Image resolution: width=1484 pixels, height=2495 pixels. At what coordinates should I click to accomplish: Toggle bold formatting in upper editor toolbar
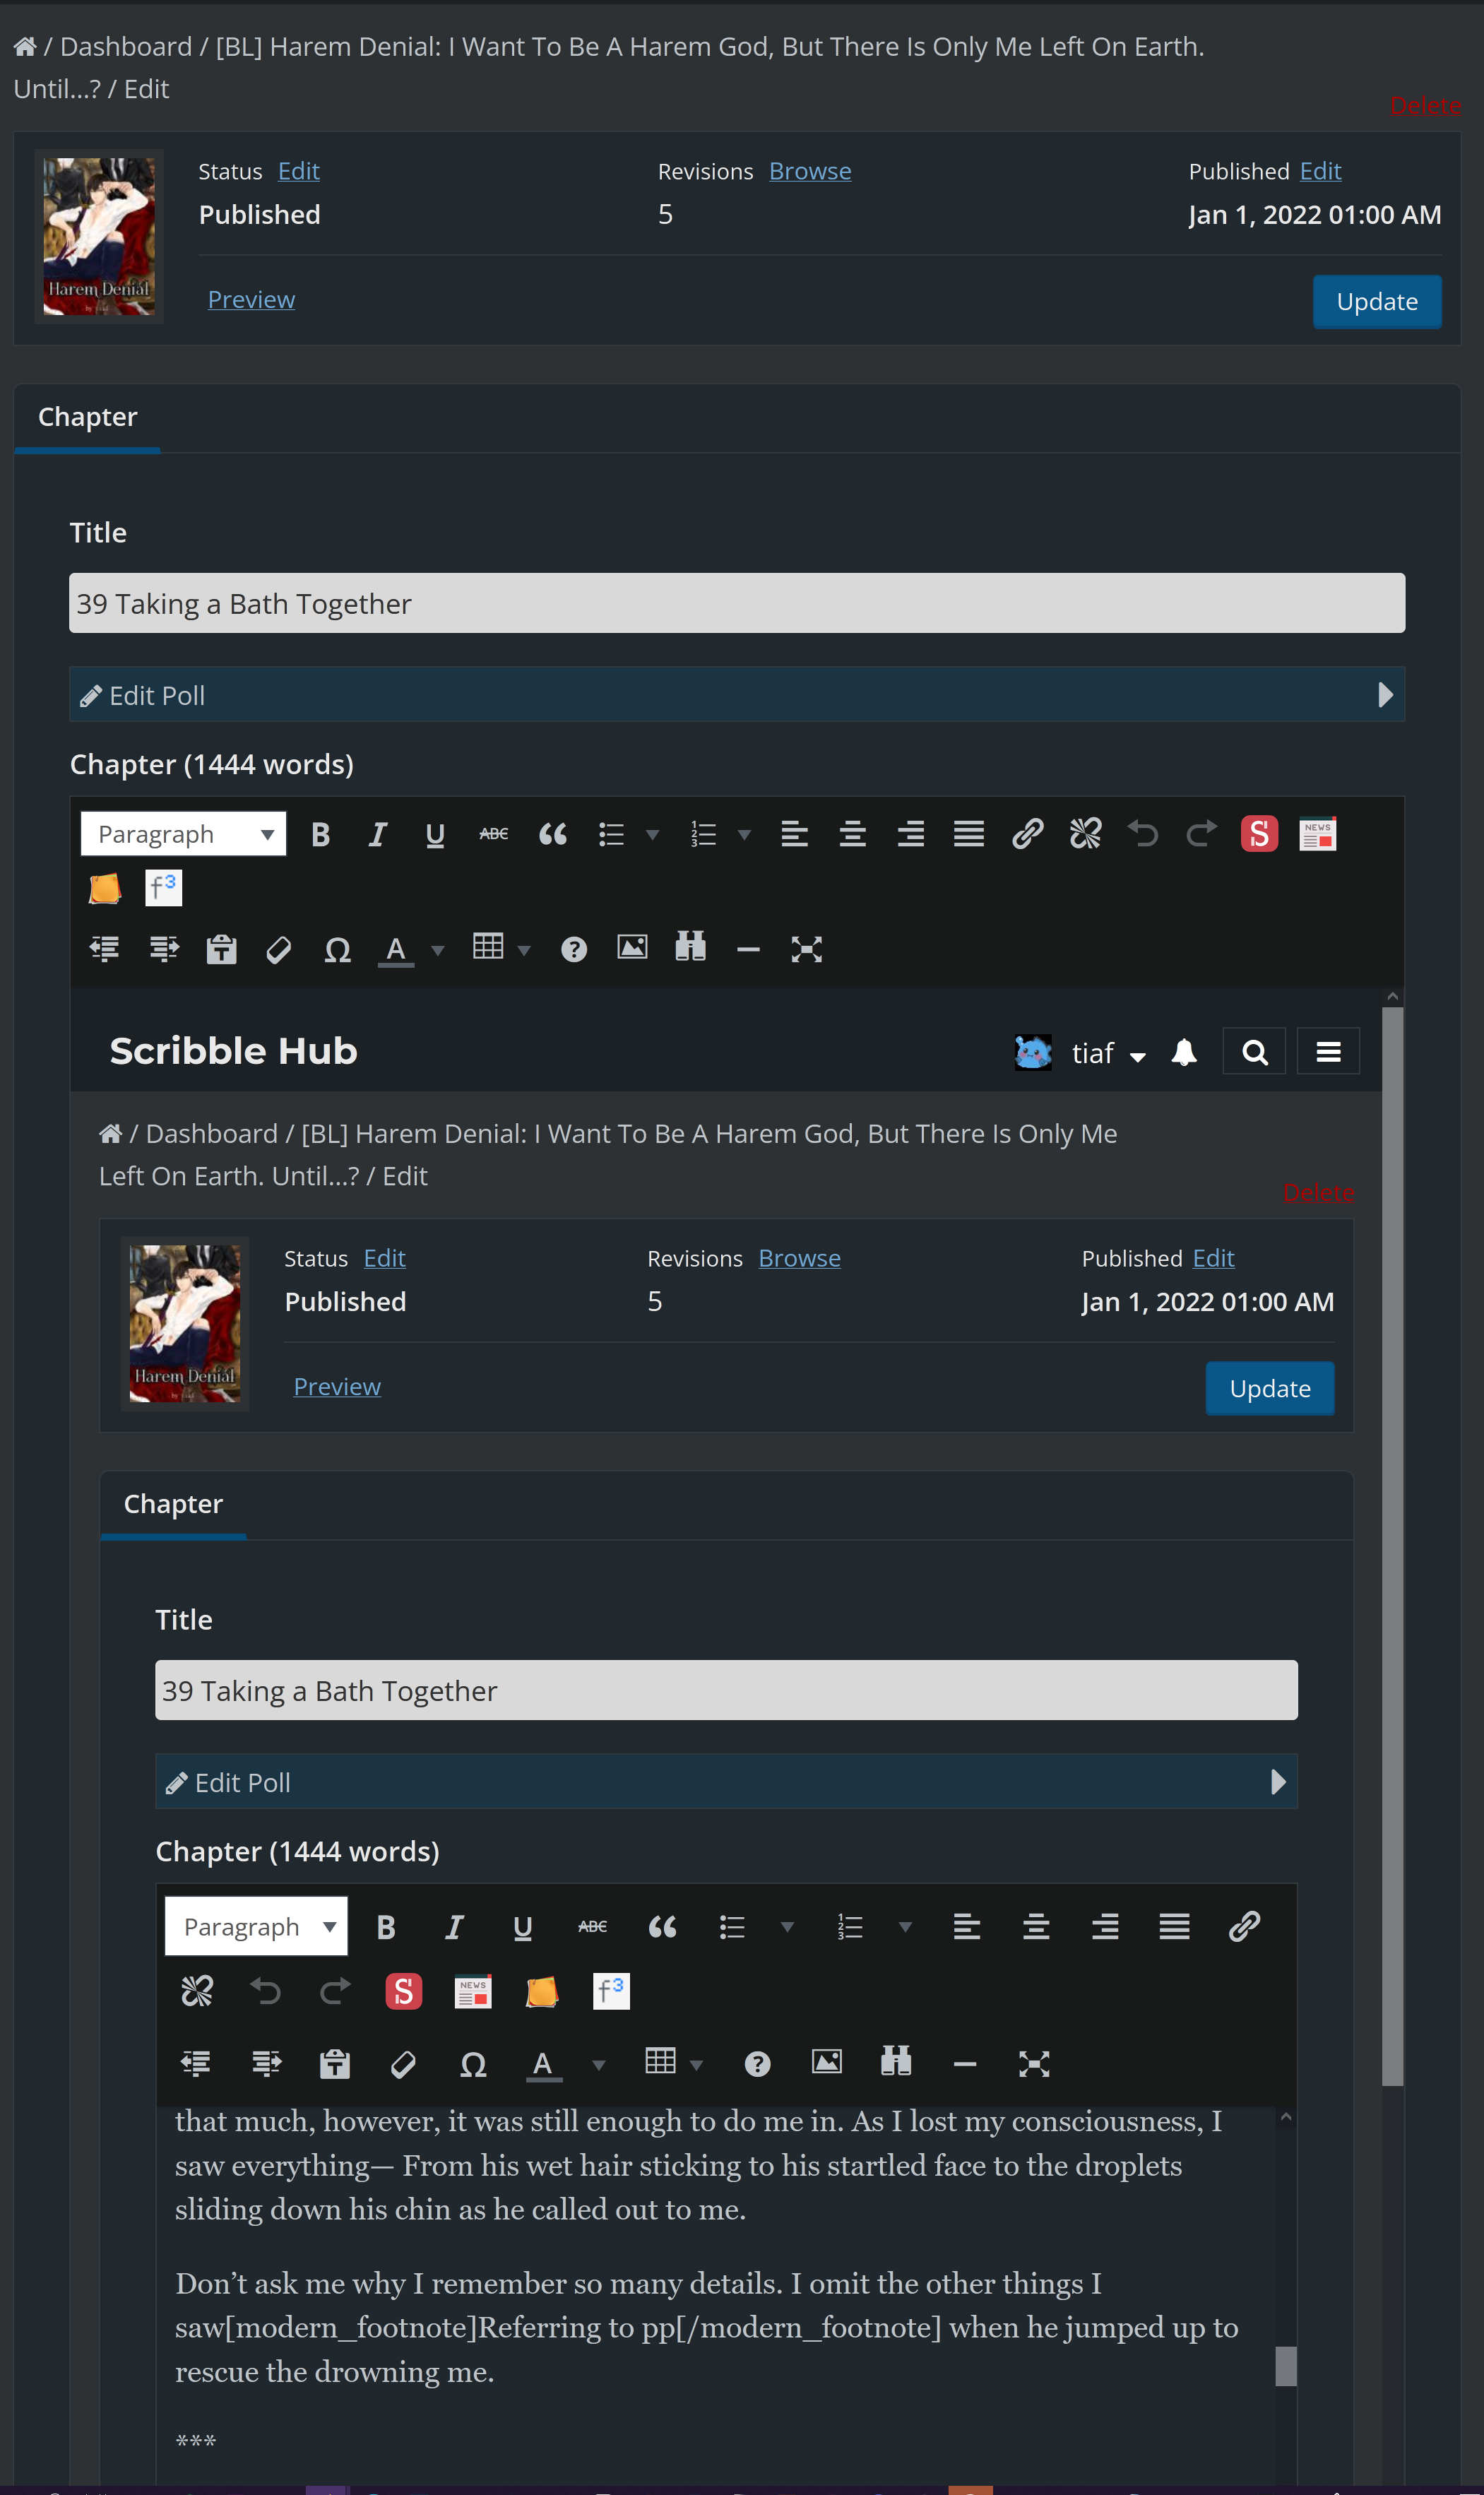[320, 834]
